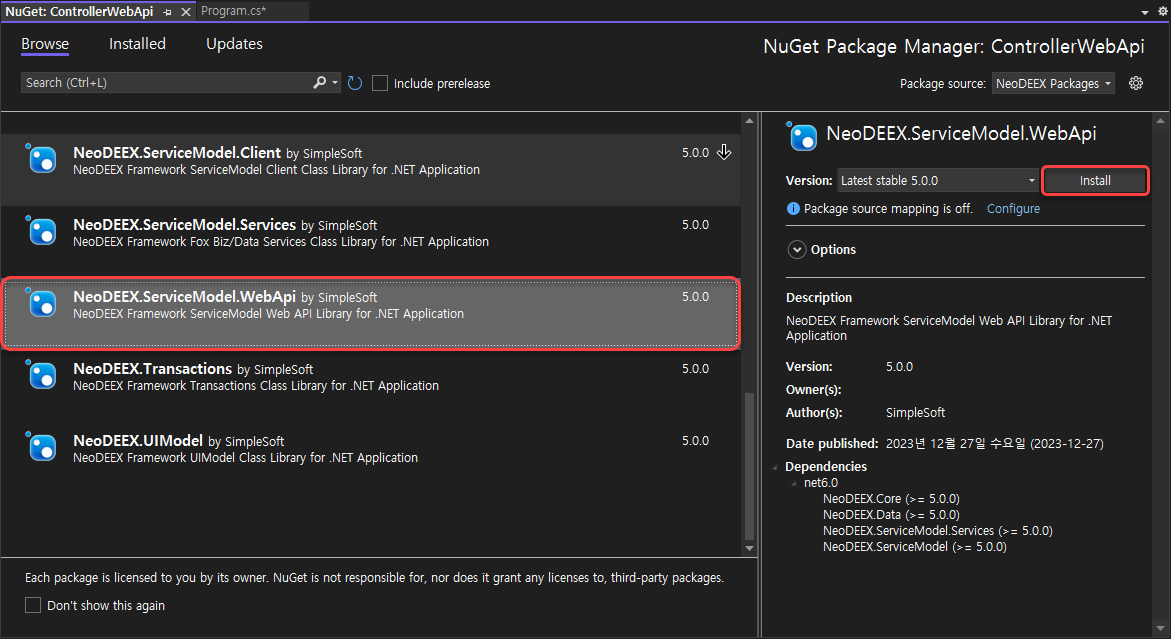Check Don't show this again

pos(33,605)
